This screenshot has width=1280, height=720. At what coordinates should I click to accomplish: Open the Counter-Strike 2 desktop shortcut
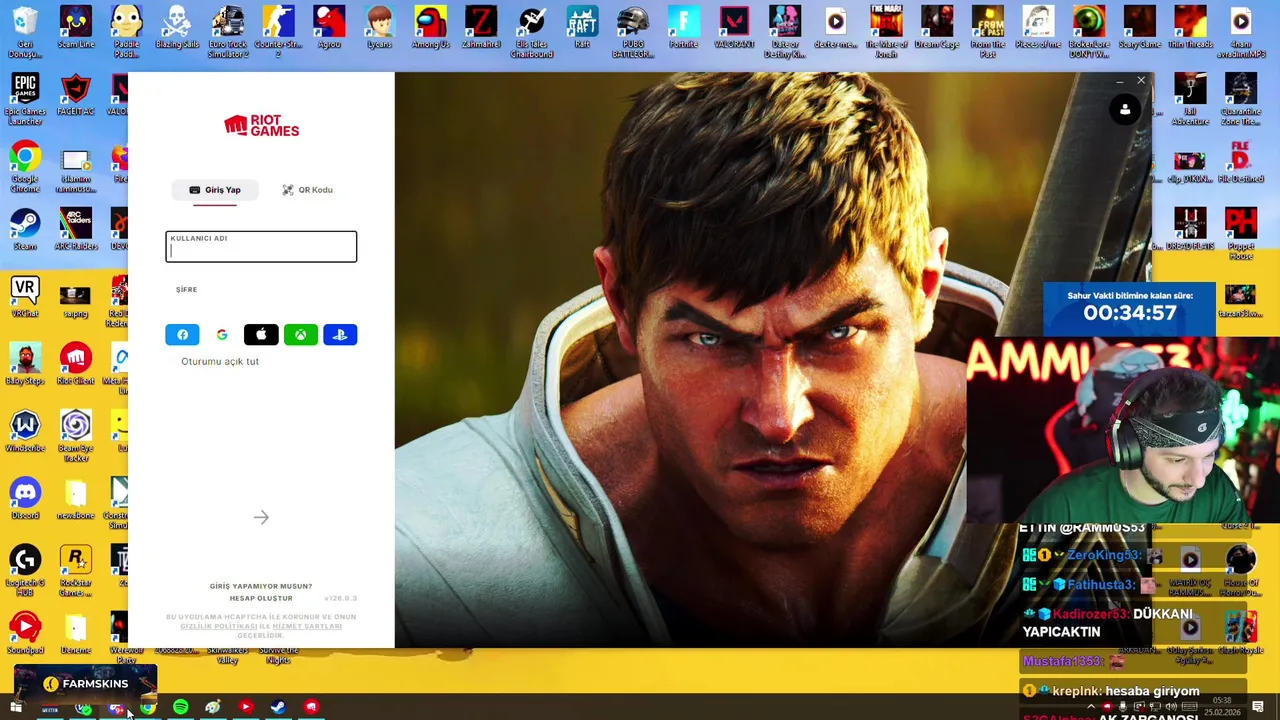[278, 32]
